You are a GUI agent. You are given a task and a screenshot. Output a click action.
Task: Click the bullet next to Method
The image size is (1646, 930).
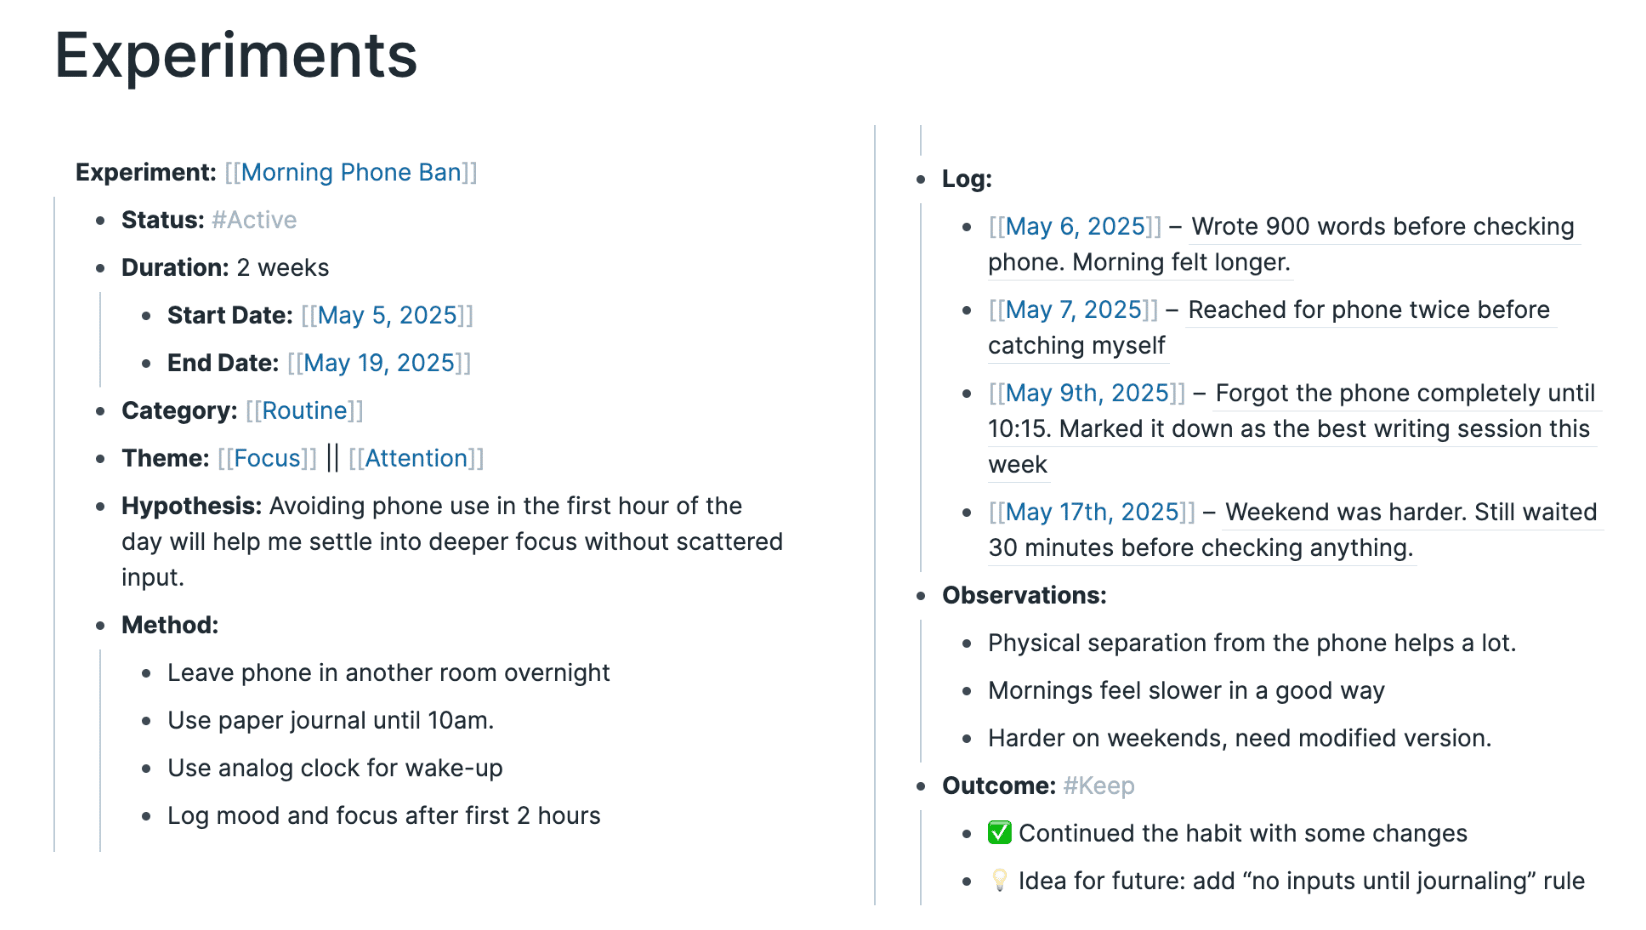coord(100,626)
